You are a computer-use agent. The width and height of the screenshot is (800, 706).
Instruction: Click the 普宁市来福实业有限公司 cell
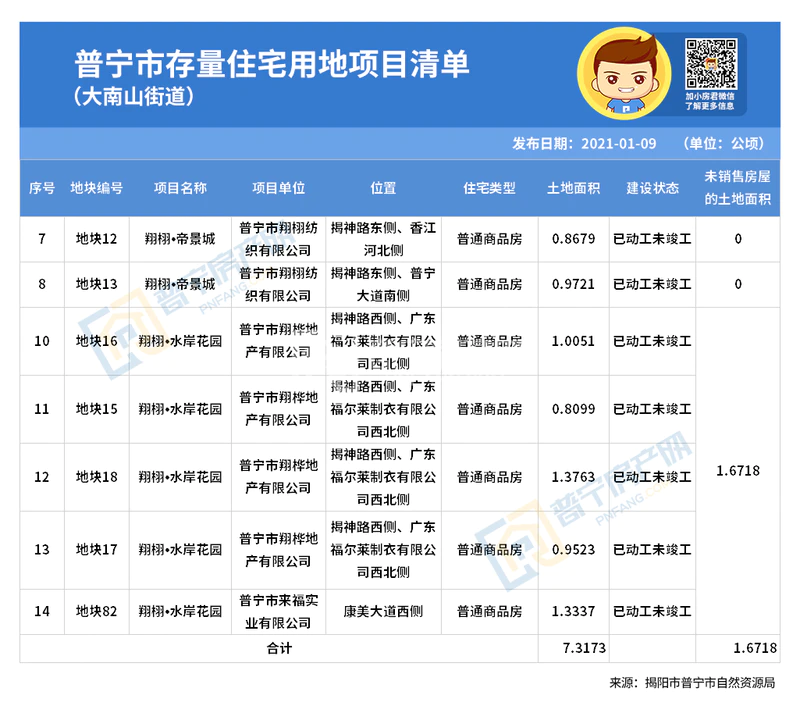[x=279, y=610]
